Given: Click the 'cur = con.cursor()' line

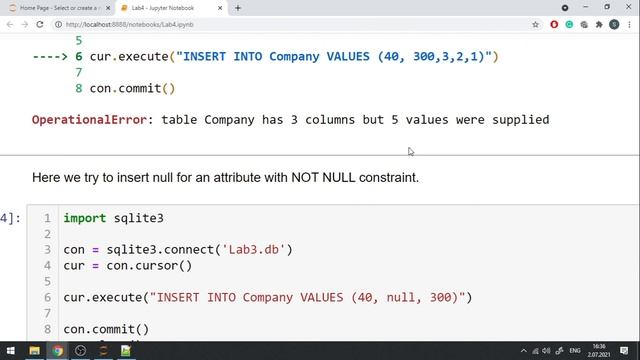Looking at the screenshot, I should point(128,266).
